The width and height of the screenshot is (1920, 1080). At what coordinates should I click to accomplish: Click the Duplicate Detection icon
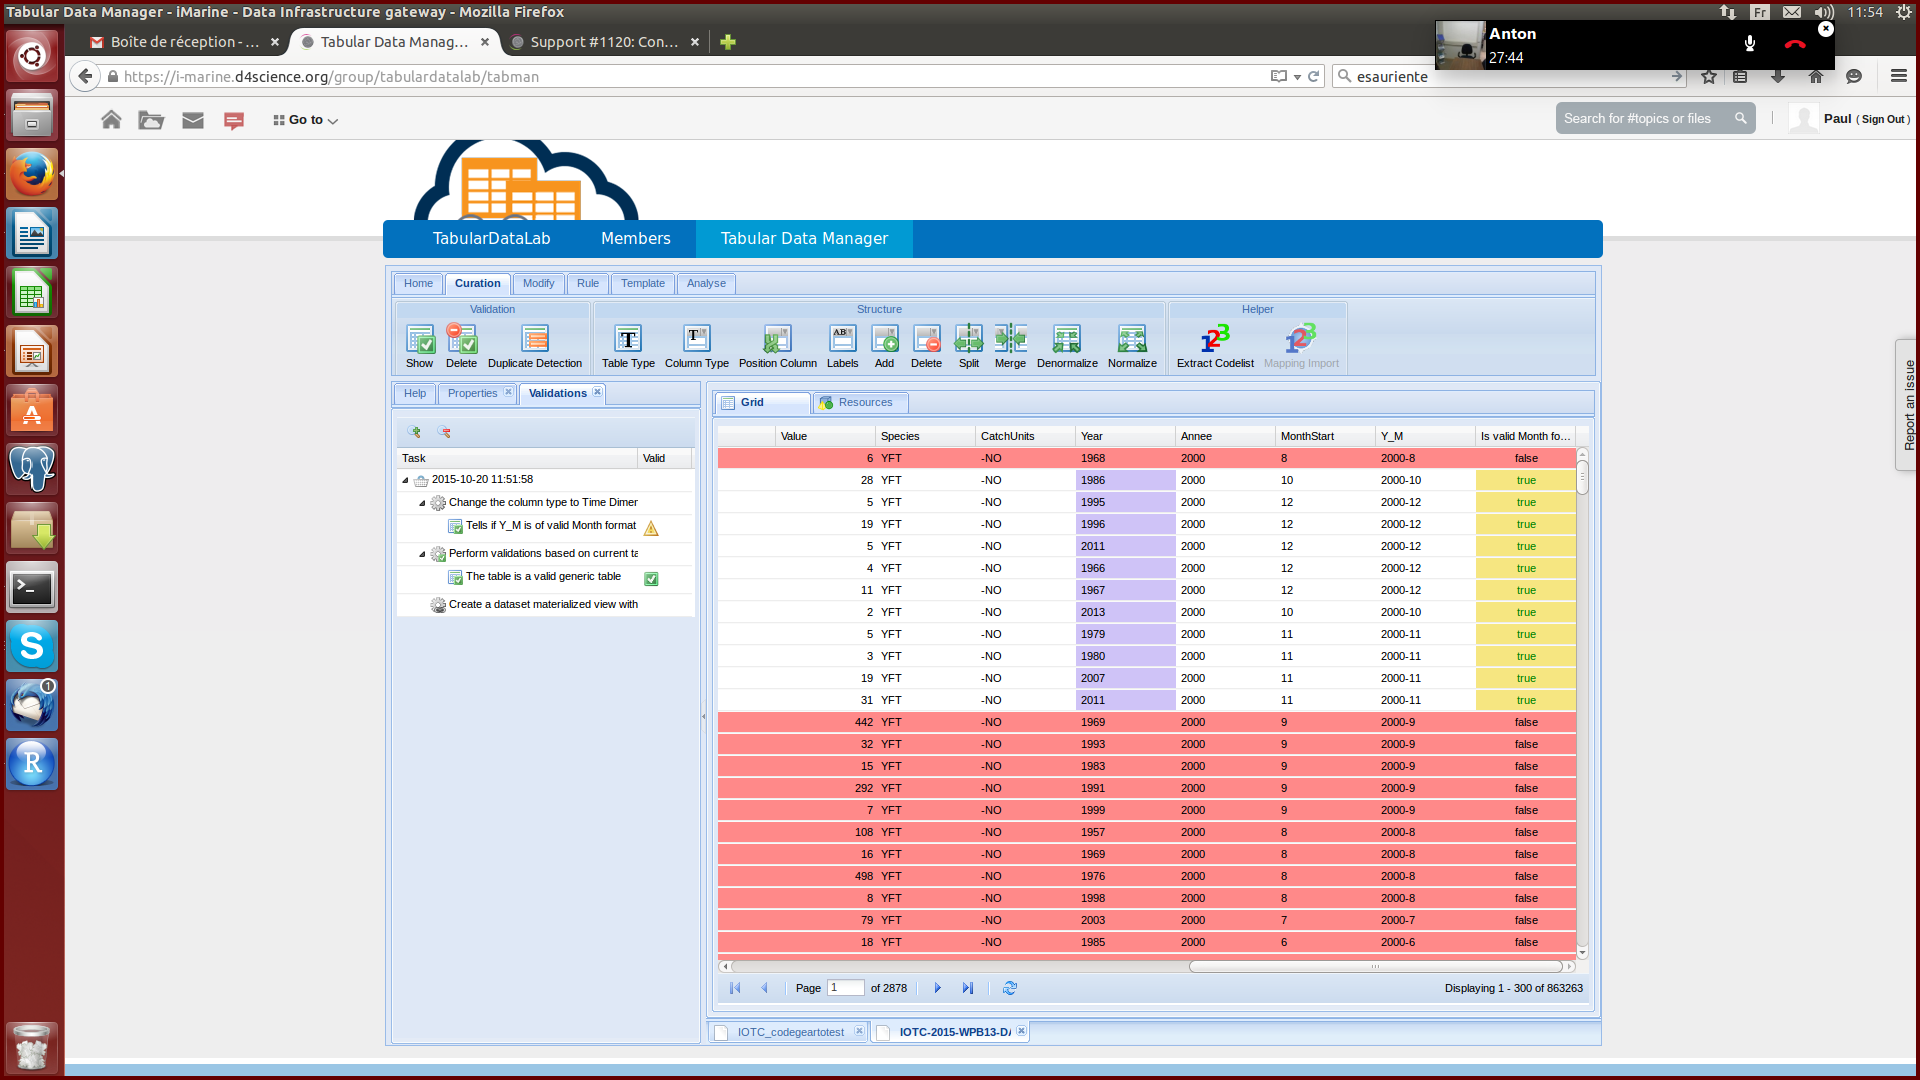535,339
